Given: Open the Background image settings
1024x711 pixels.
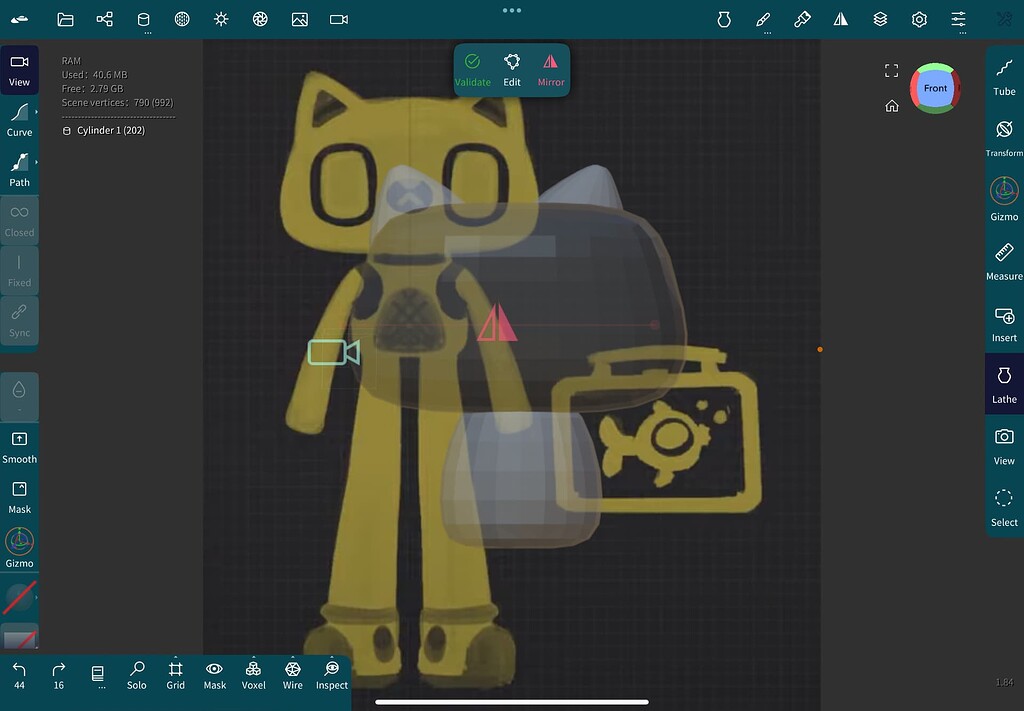Looking at the screenshot, I should pyautogui.click(x=299, y=19).
